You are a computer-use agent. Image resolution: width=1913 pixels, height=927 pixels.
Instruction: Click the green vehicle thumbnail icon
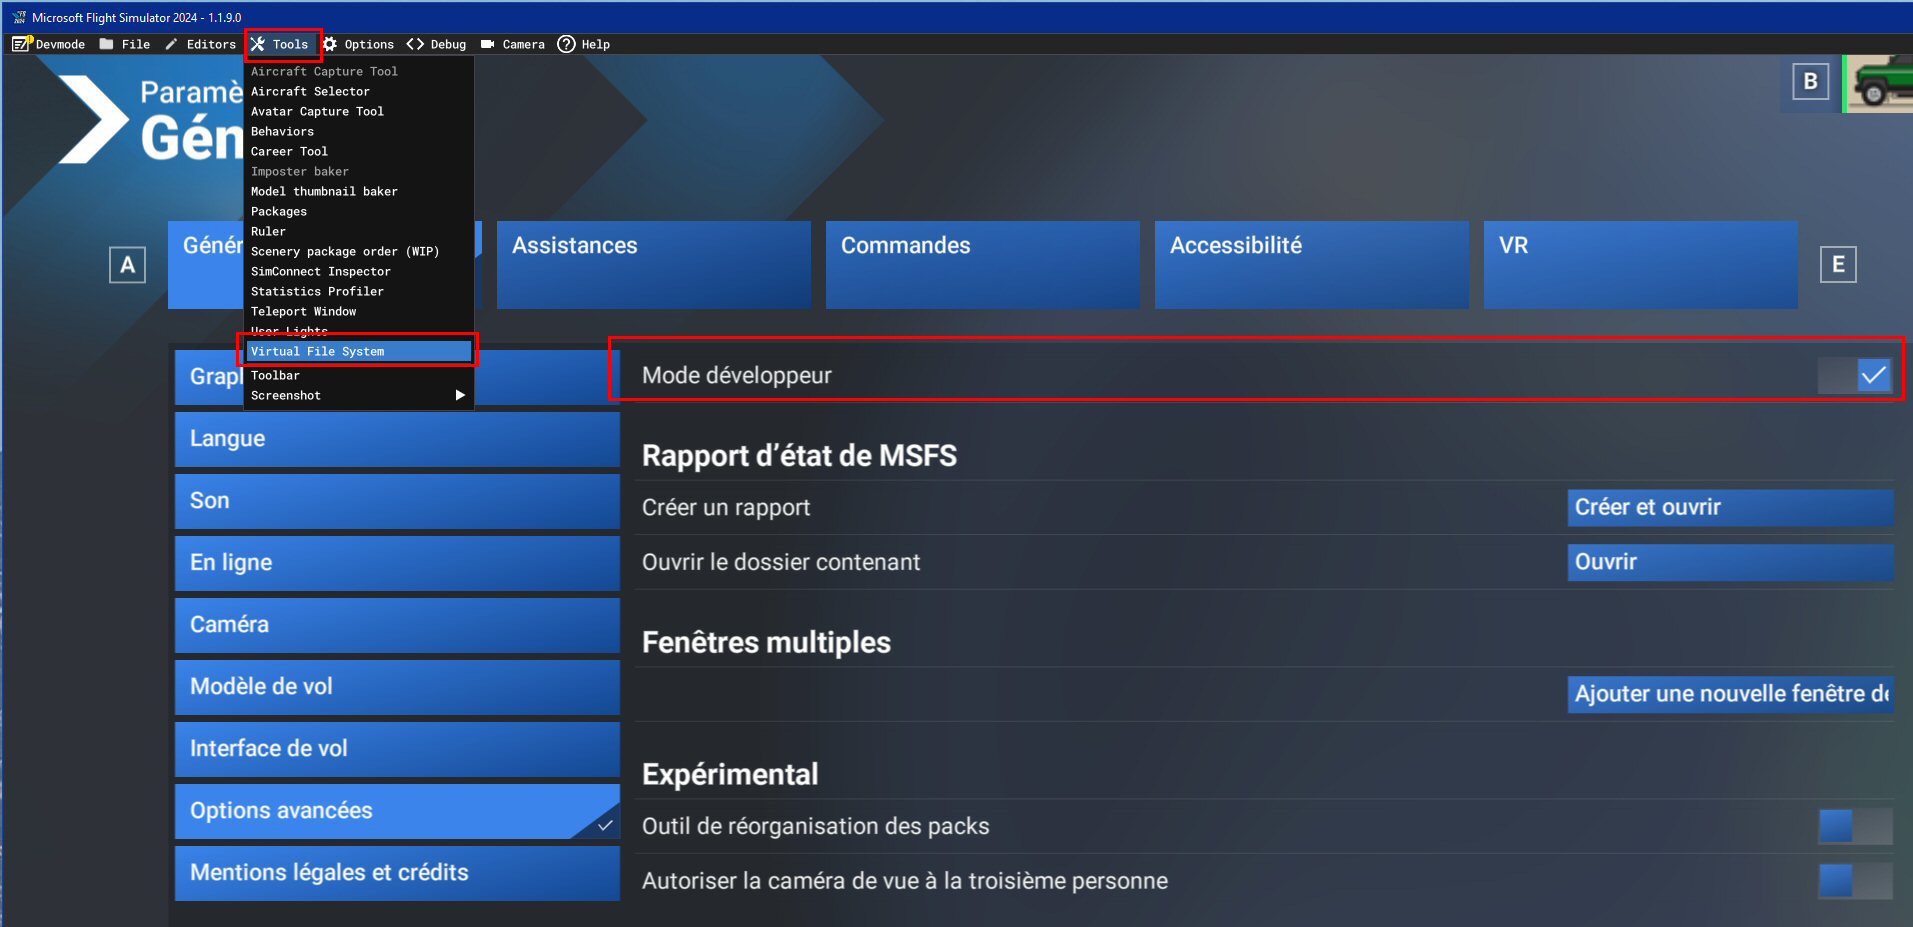(x=1880, y=83)
